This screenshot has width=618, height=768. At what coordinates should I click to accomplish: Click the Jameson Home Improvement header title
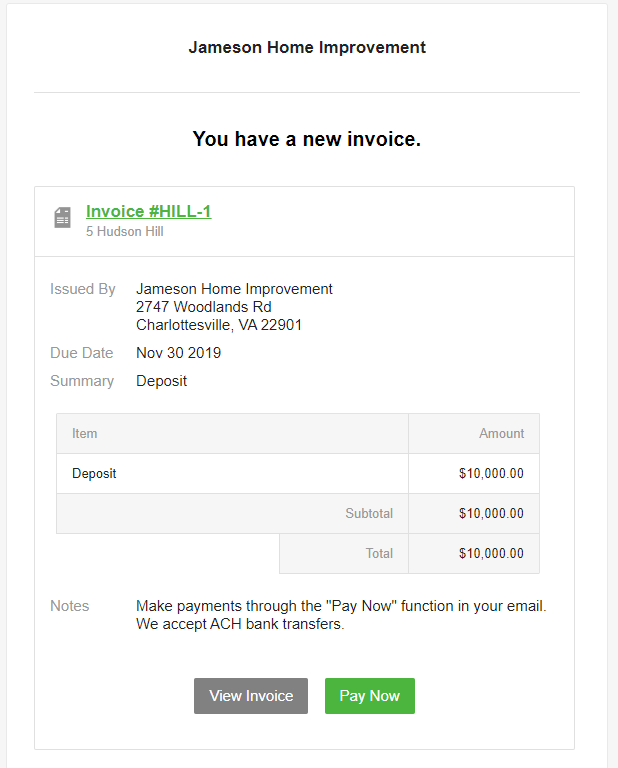coord(307,47)
